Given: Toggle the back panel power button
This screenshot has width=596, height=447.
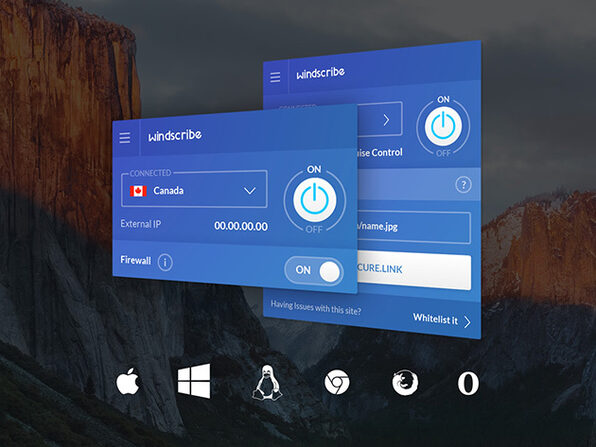Looking at the screenshot, I should point(443,126).
